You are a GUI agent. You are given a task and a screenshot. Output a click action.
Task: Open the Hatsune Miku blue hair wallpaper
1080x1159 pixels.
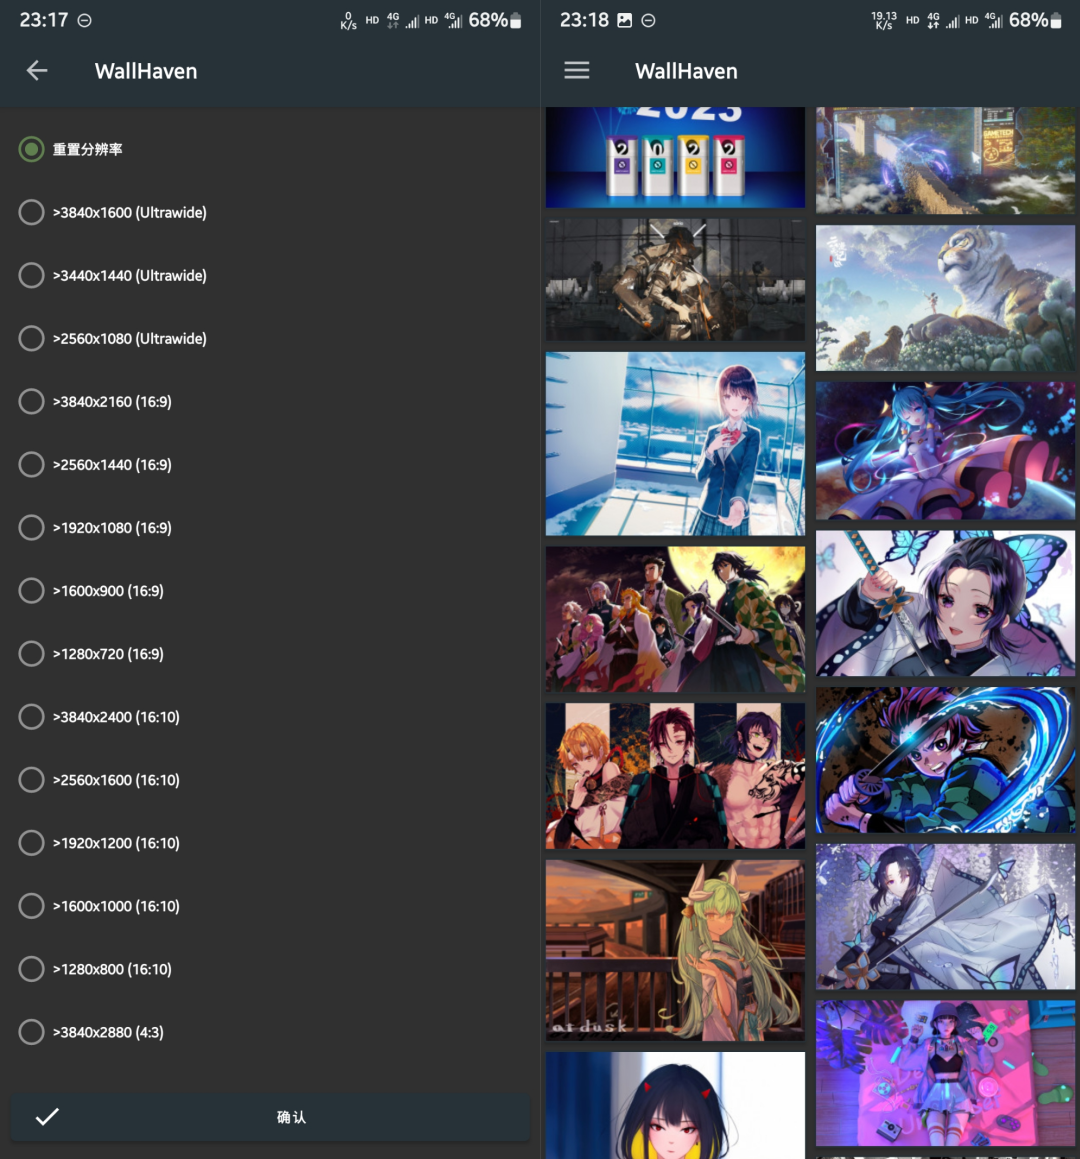click(945, 450)
